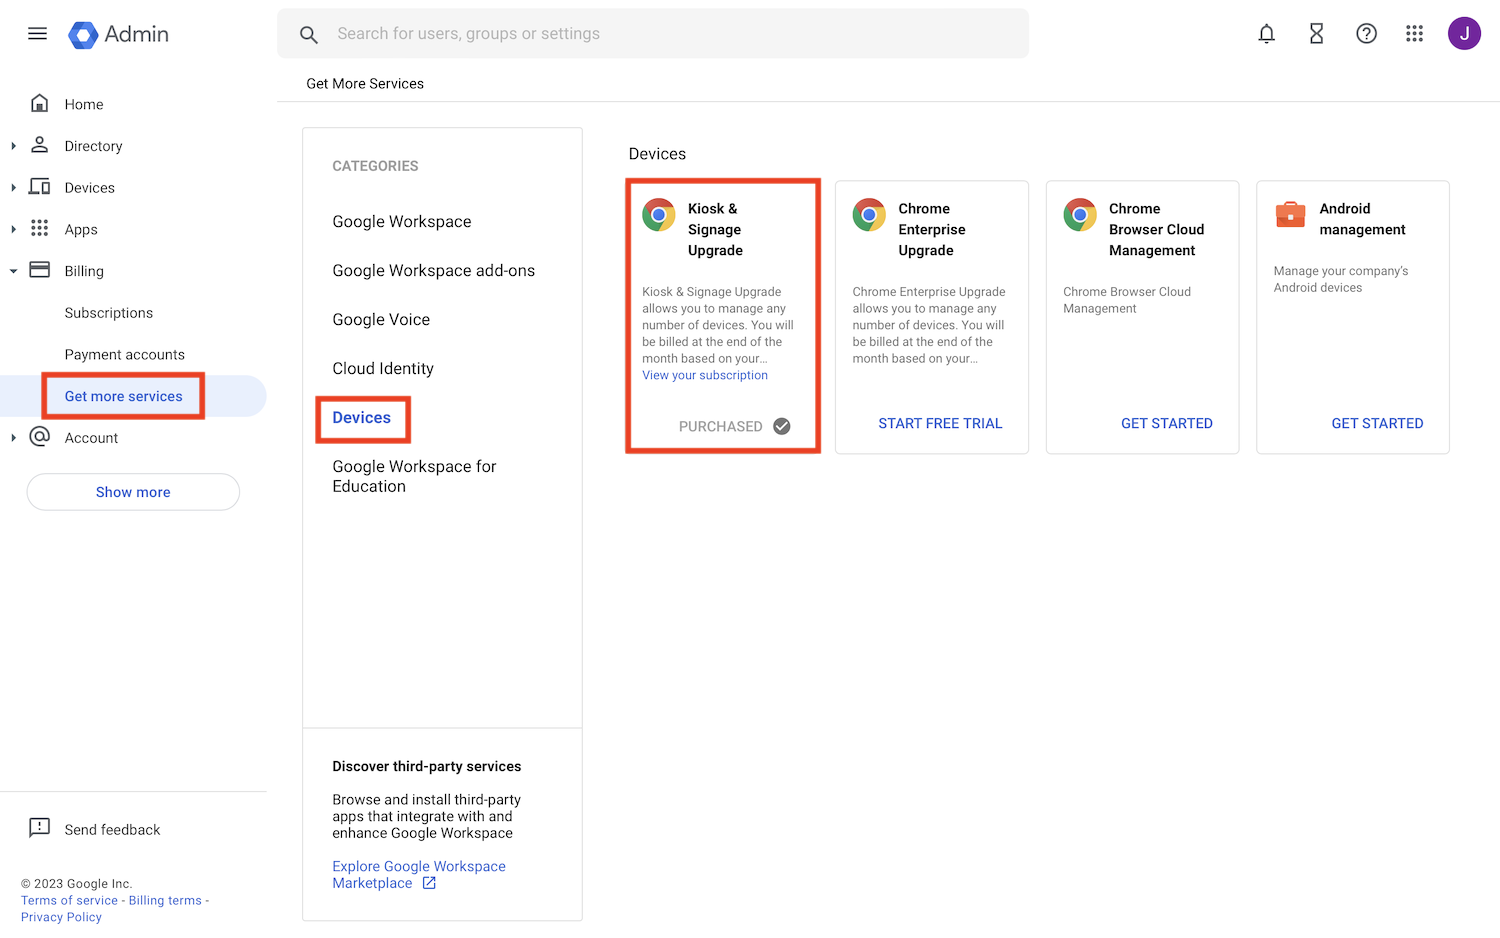Click Get Started on Chrome Browser Cloud Management
Viewport: 1500px width, 938px height.
[x=1167, y=423]
